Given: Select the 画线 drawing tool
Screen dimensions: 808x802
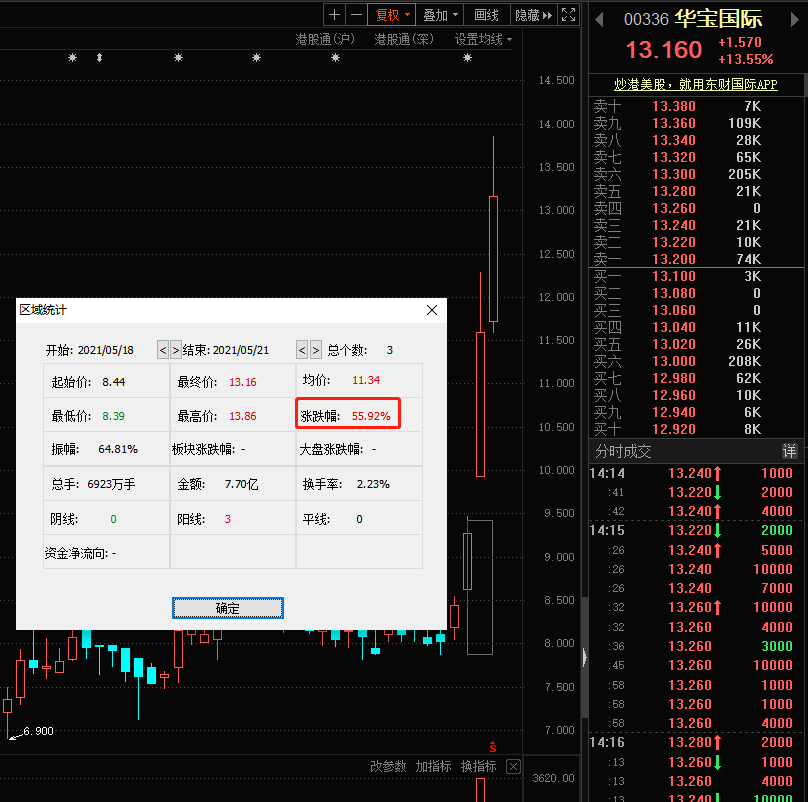Looking at the screenshot, I should (x=486, y=15).
